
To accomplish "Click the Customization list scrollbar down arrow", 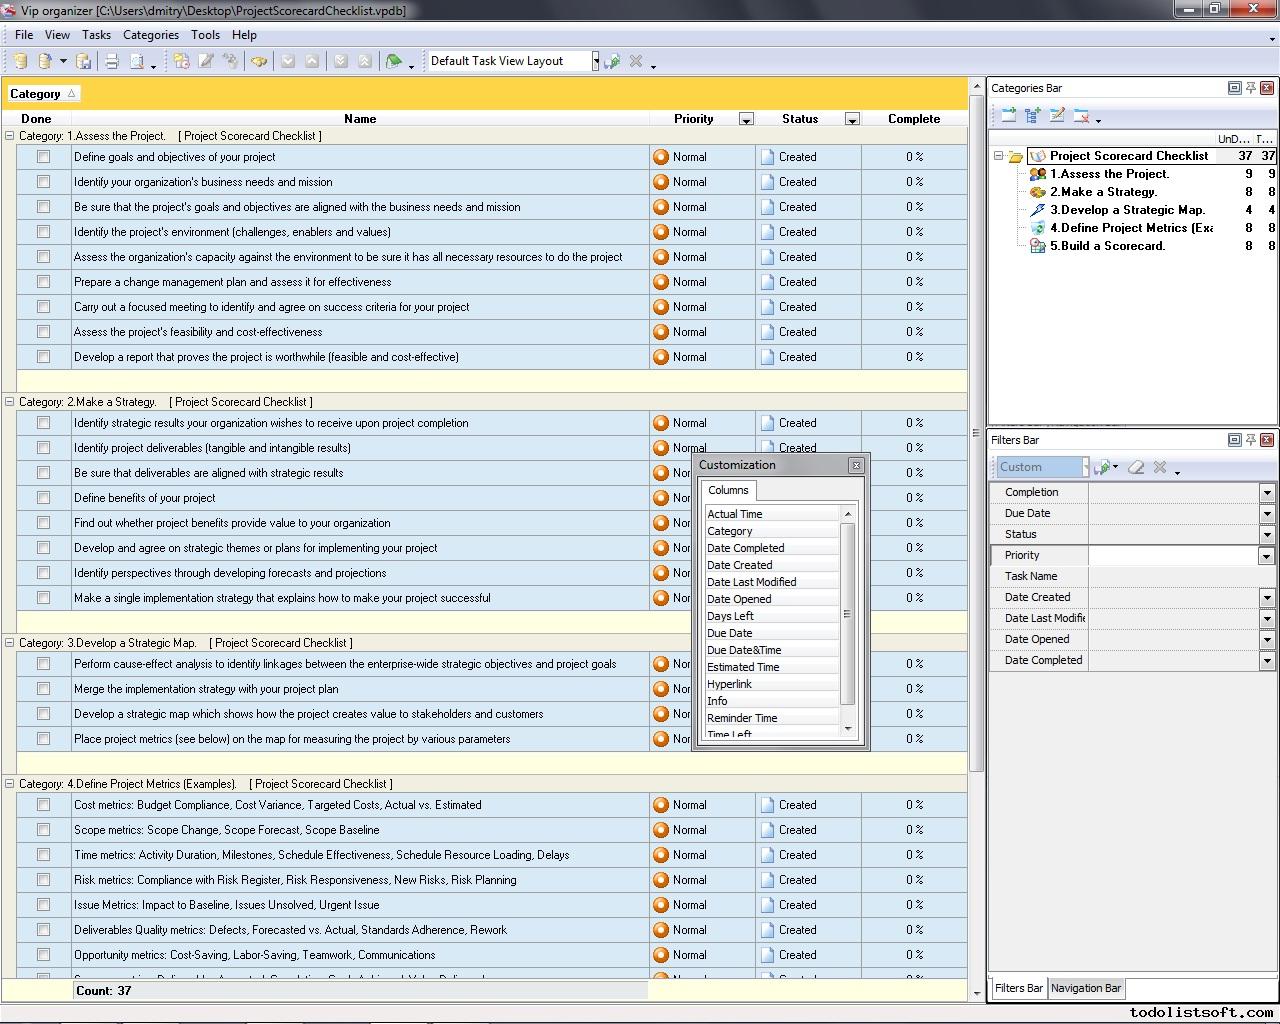I will pyautogui.click(x=848, y=729).
